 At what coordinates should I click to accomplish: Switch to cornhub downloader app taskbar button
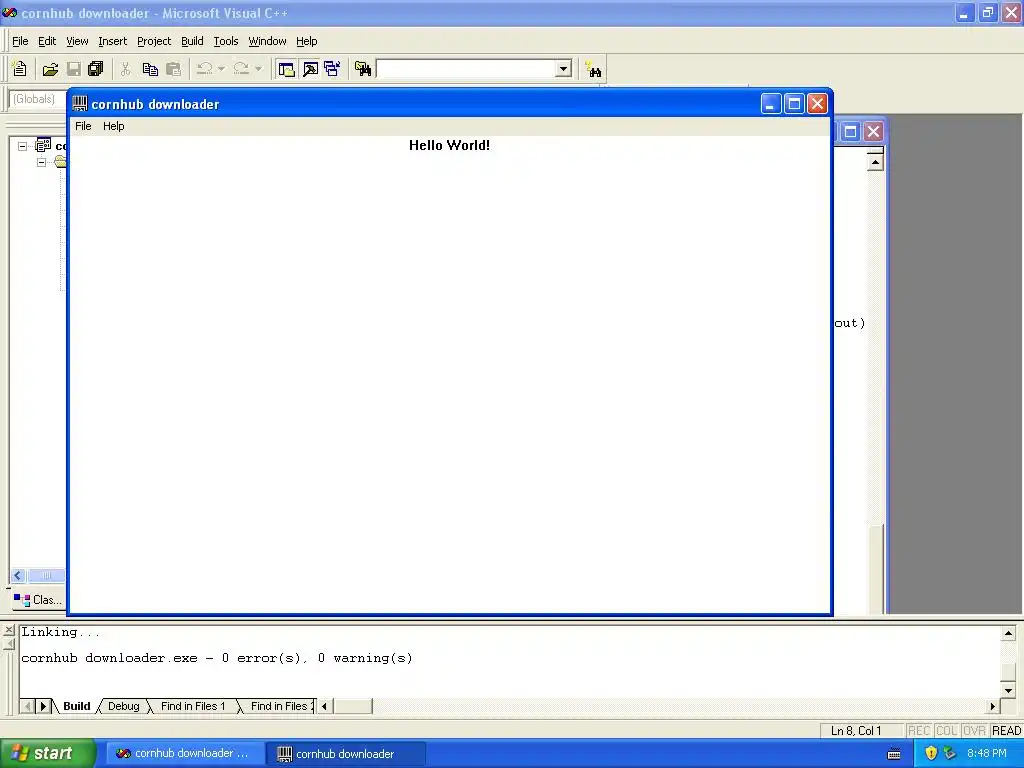346,754
